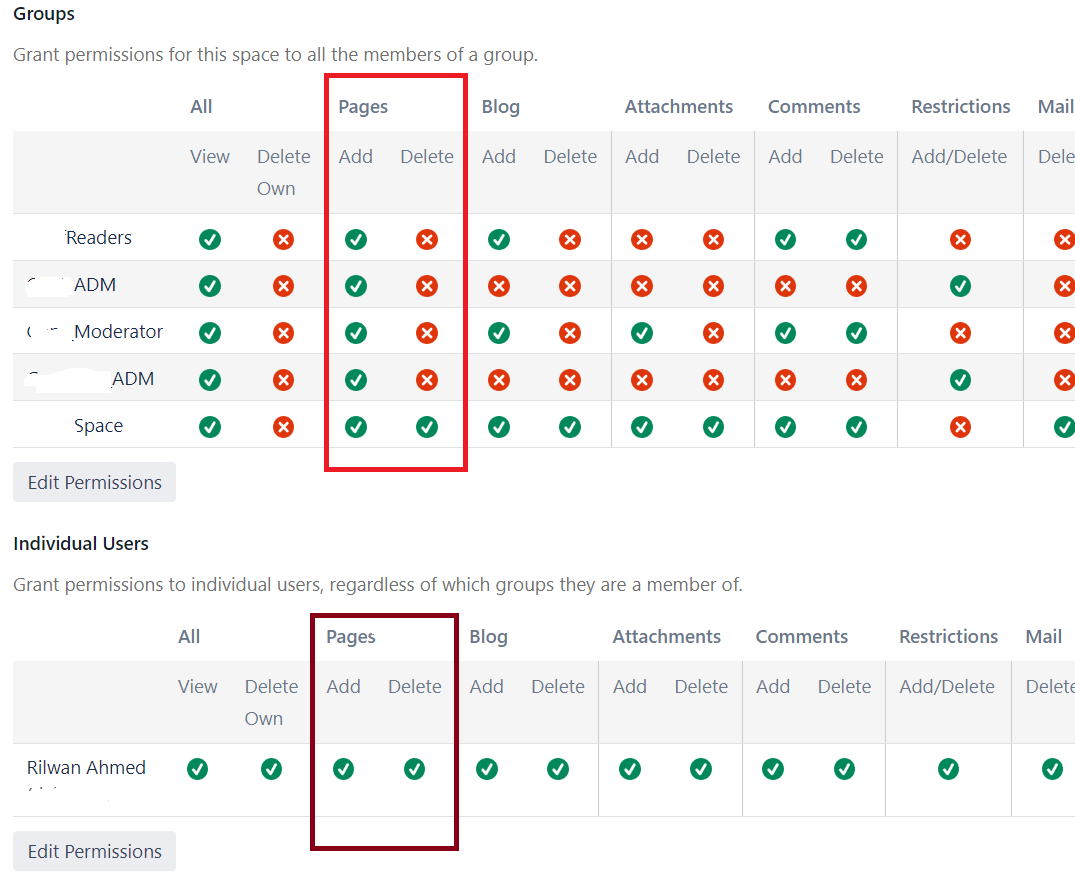Click the Attachments column header under Individual Users
1075x885 pixels.
(666, 636)
